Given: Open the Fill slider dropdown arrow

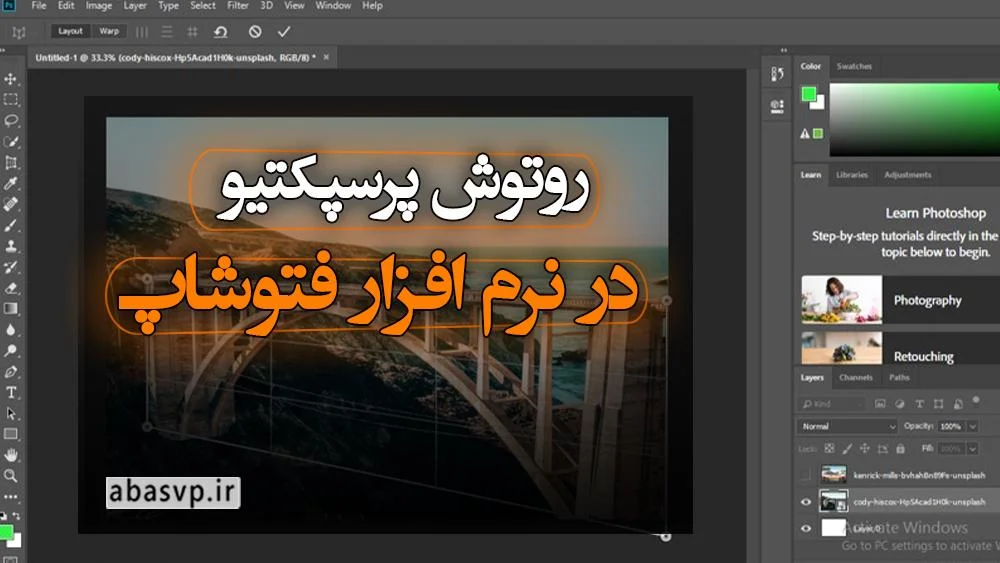Looking at the screenshot, I should click(x=973, y=449).
